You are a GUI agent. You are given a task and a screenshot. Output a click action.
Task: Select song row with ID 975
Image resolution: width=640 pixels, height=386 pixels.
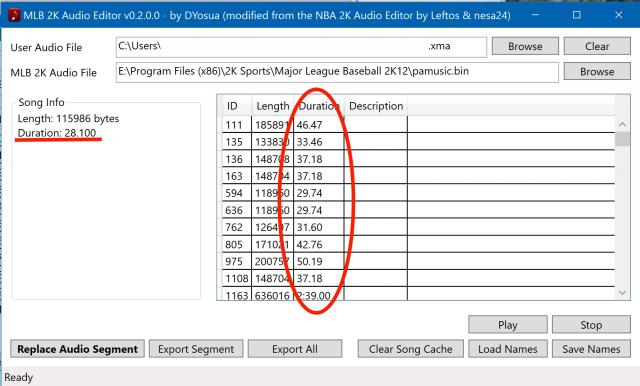point(418,261)
